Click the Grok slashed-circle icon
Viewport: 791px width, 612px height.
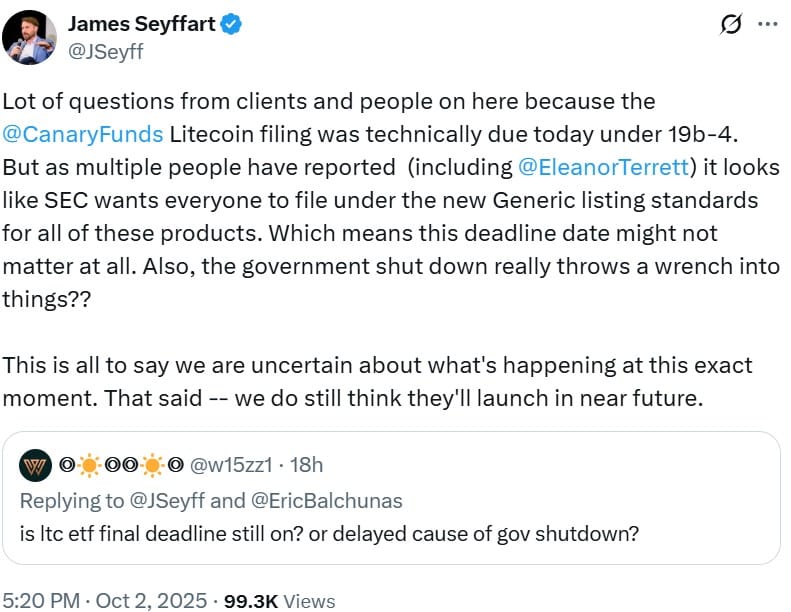point(730,24)
